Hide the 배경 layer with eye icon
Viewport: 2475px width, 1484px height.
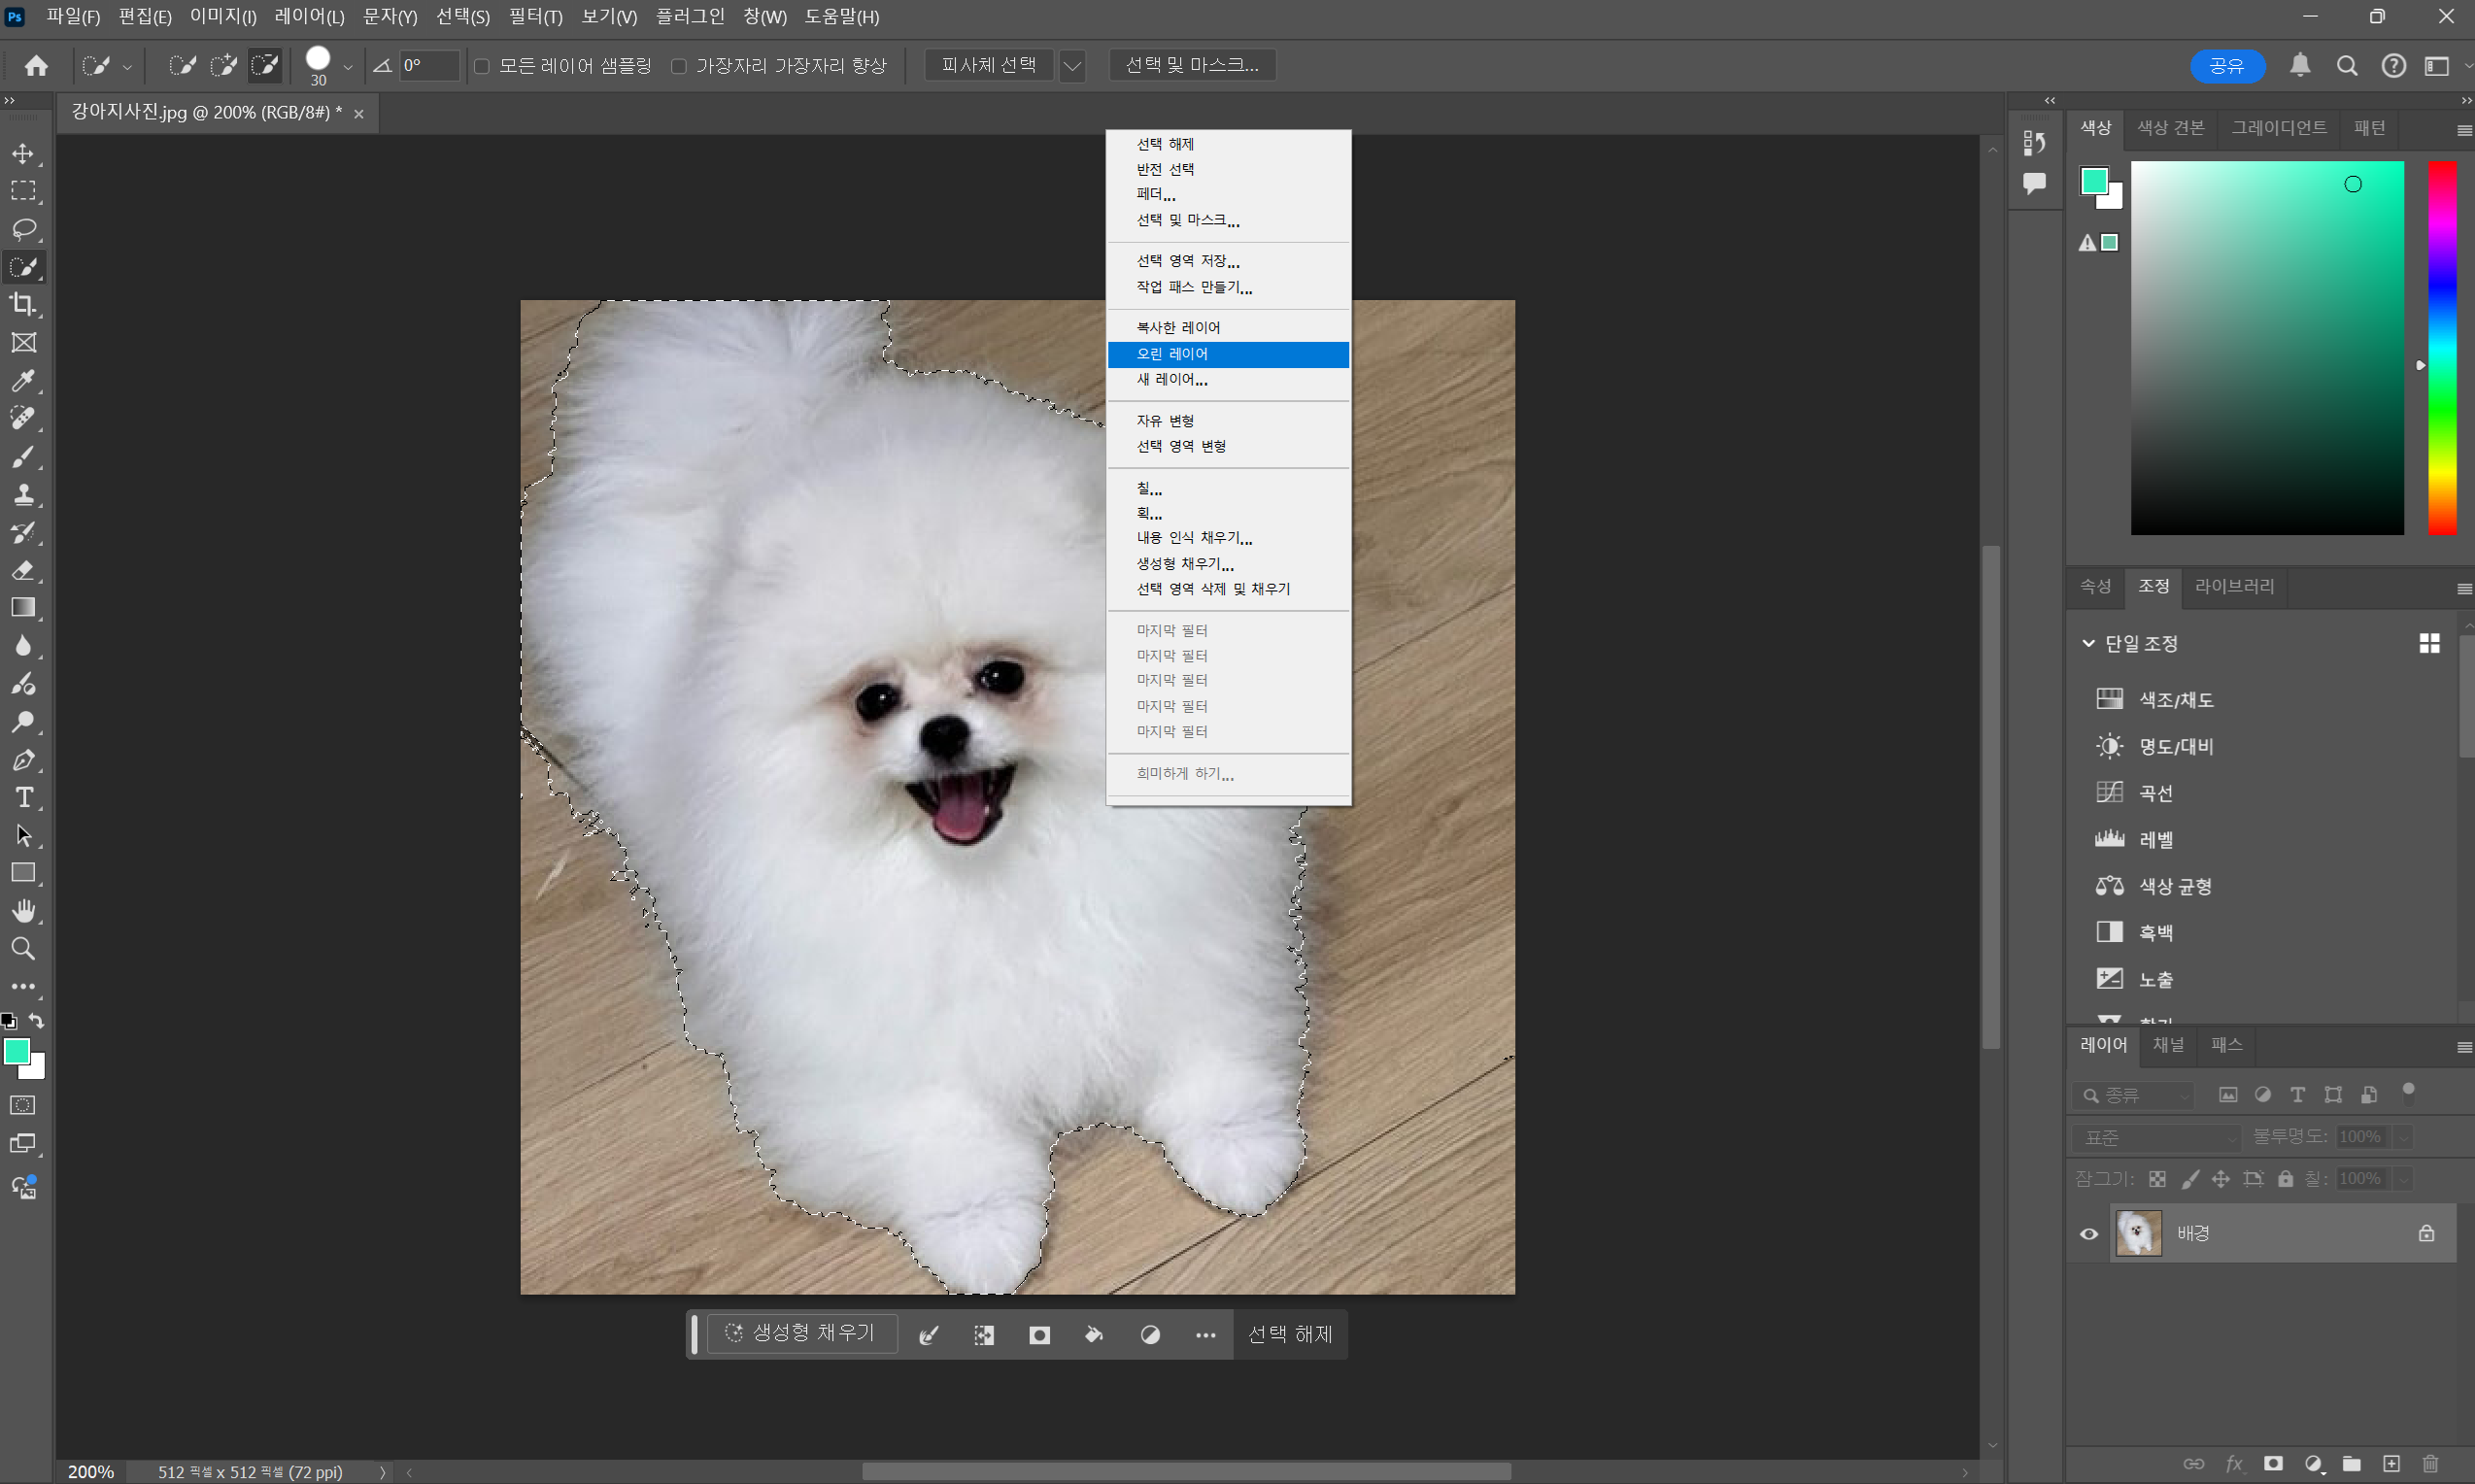point(2089,1233)
